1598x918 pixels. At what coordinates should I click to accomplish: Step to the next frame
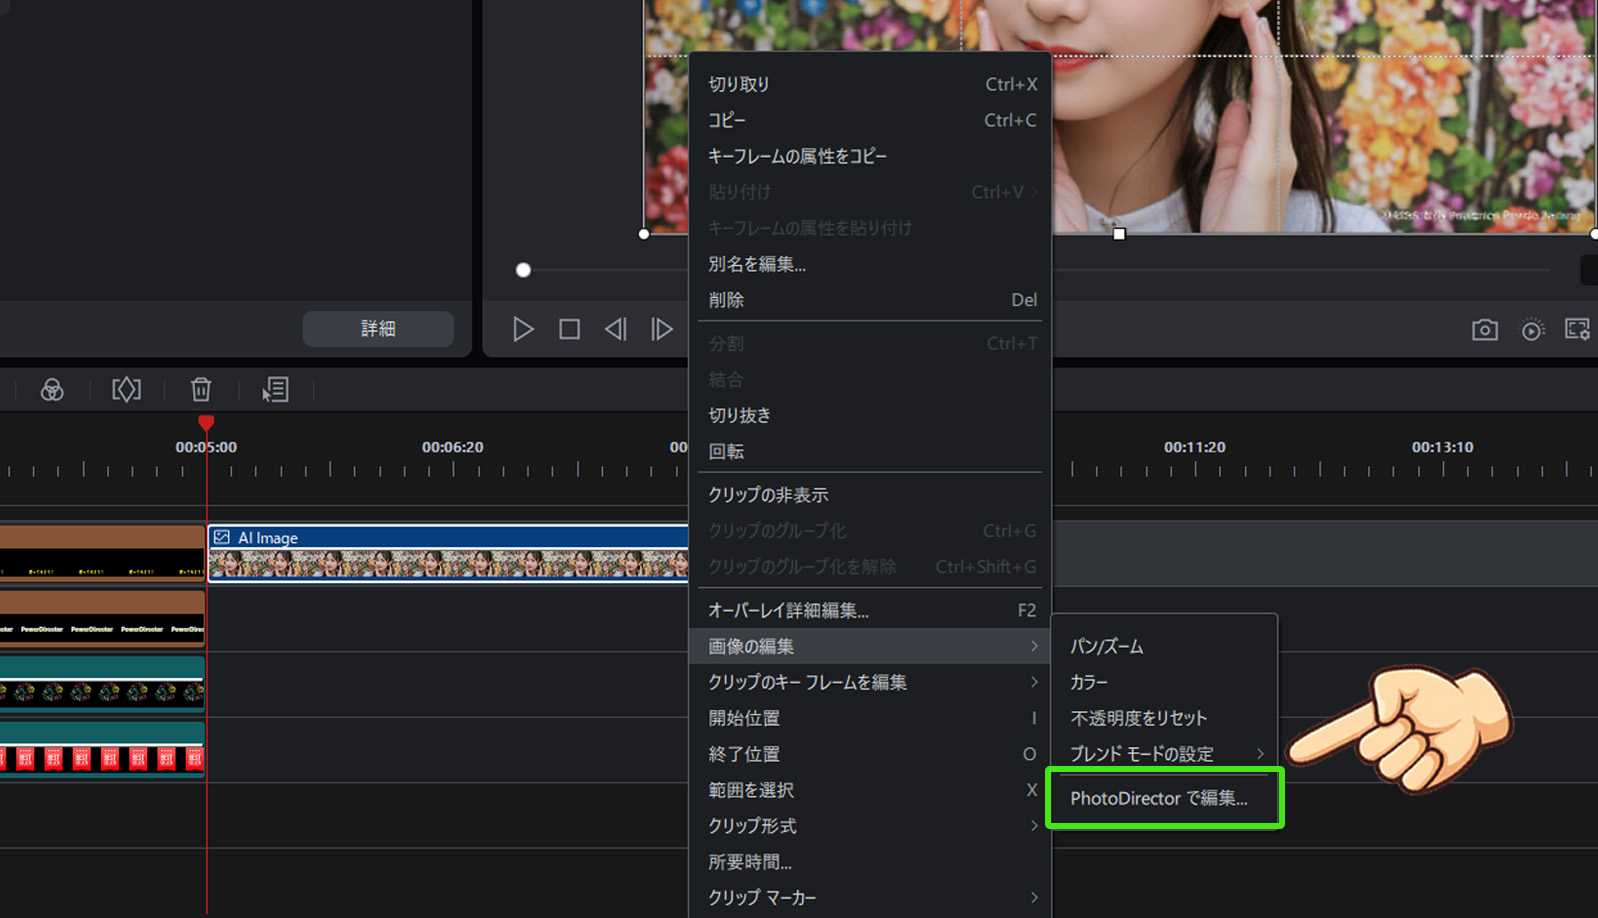pos(662,329)
